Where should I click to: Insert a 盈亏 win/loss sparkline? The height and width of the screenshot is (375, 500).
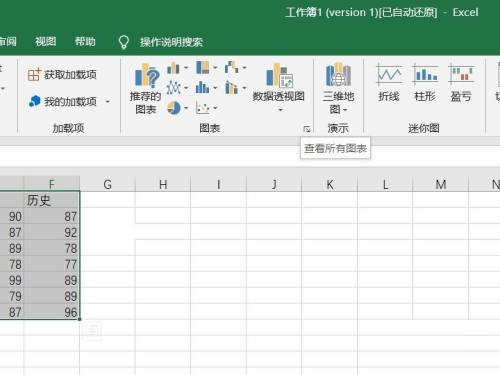tap(461, 83)
